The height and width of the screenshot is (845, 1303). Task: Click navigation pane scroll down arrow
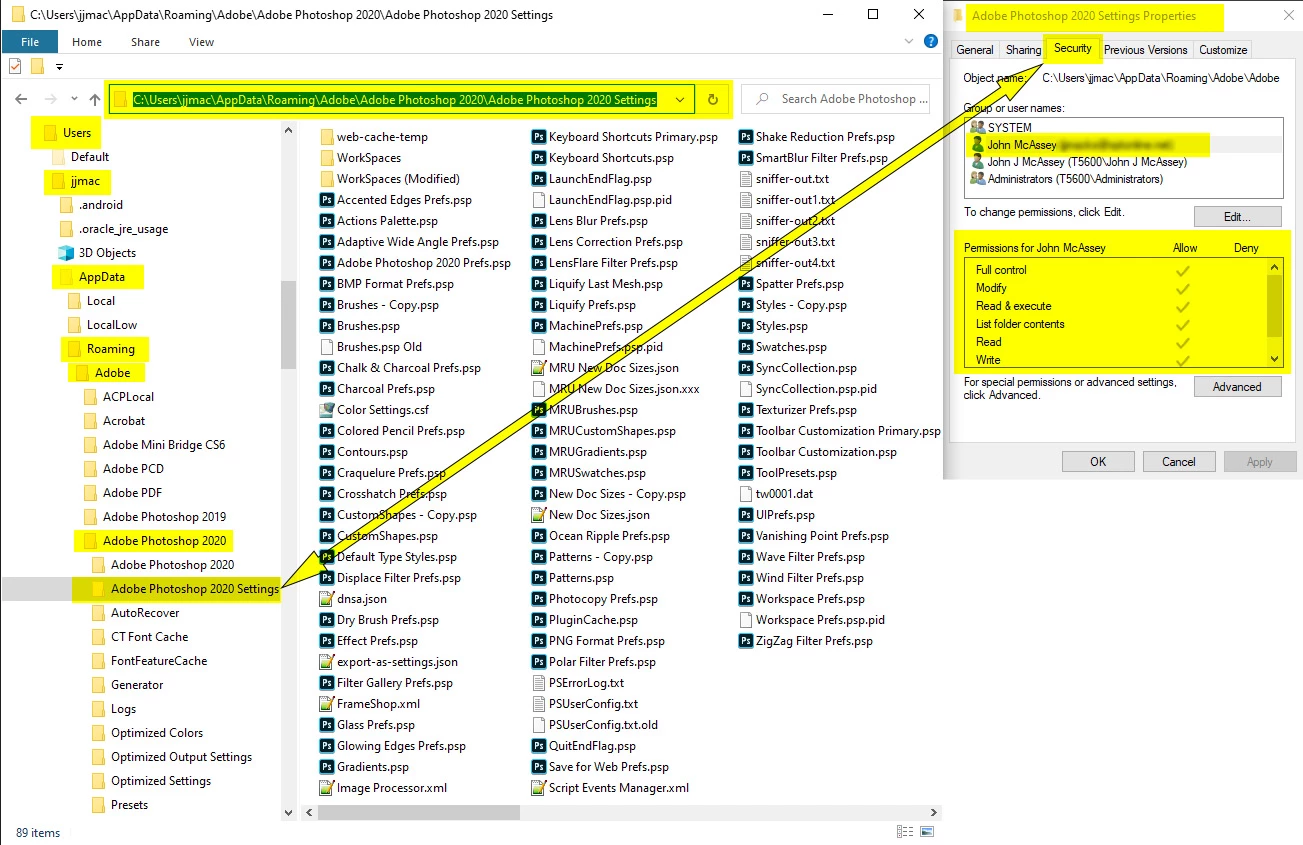coord(289,812)
